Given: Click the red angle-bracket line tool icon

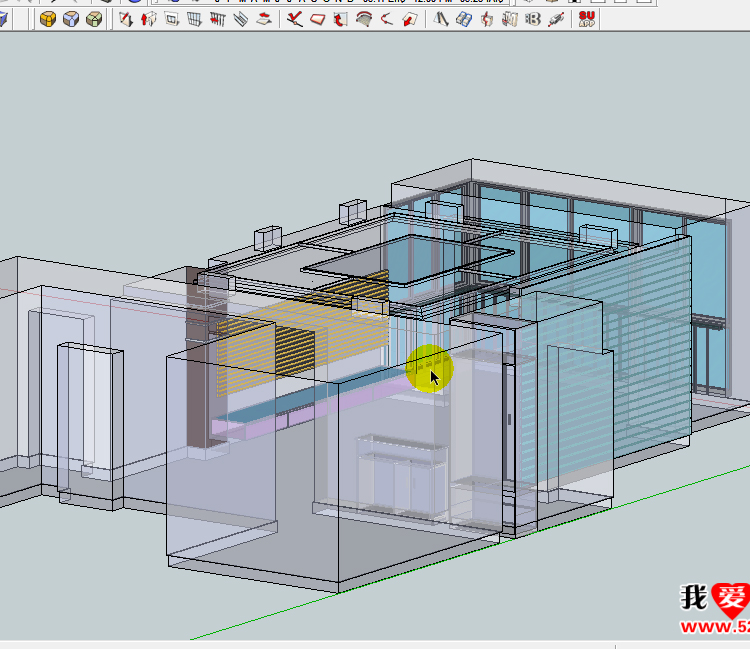Looking at the screenshot, I should click(x=387, y=20).
